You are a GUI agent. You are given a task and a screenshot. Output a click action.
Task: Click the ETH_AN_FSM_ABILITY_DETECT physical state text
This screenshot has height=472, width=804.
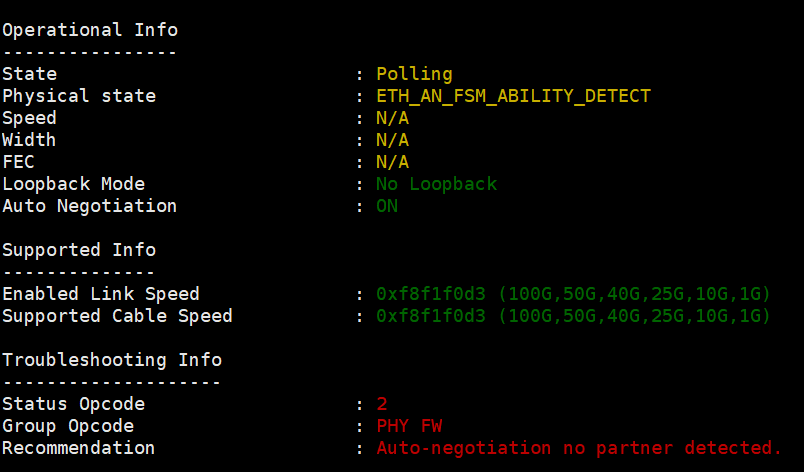[x=513, y=96]
